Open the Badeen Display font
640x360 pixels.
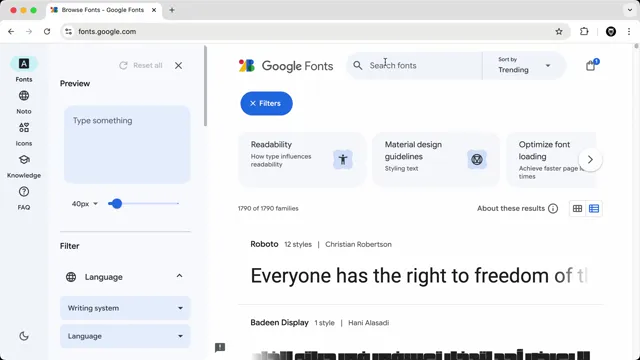pos(280,322)
